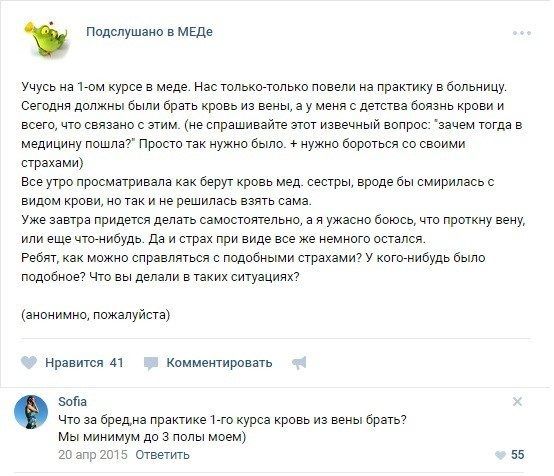Like Sofia's comment with the heart icon
This screenshot has width=554, height=476.
pos(500,455)
